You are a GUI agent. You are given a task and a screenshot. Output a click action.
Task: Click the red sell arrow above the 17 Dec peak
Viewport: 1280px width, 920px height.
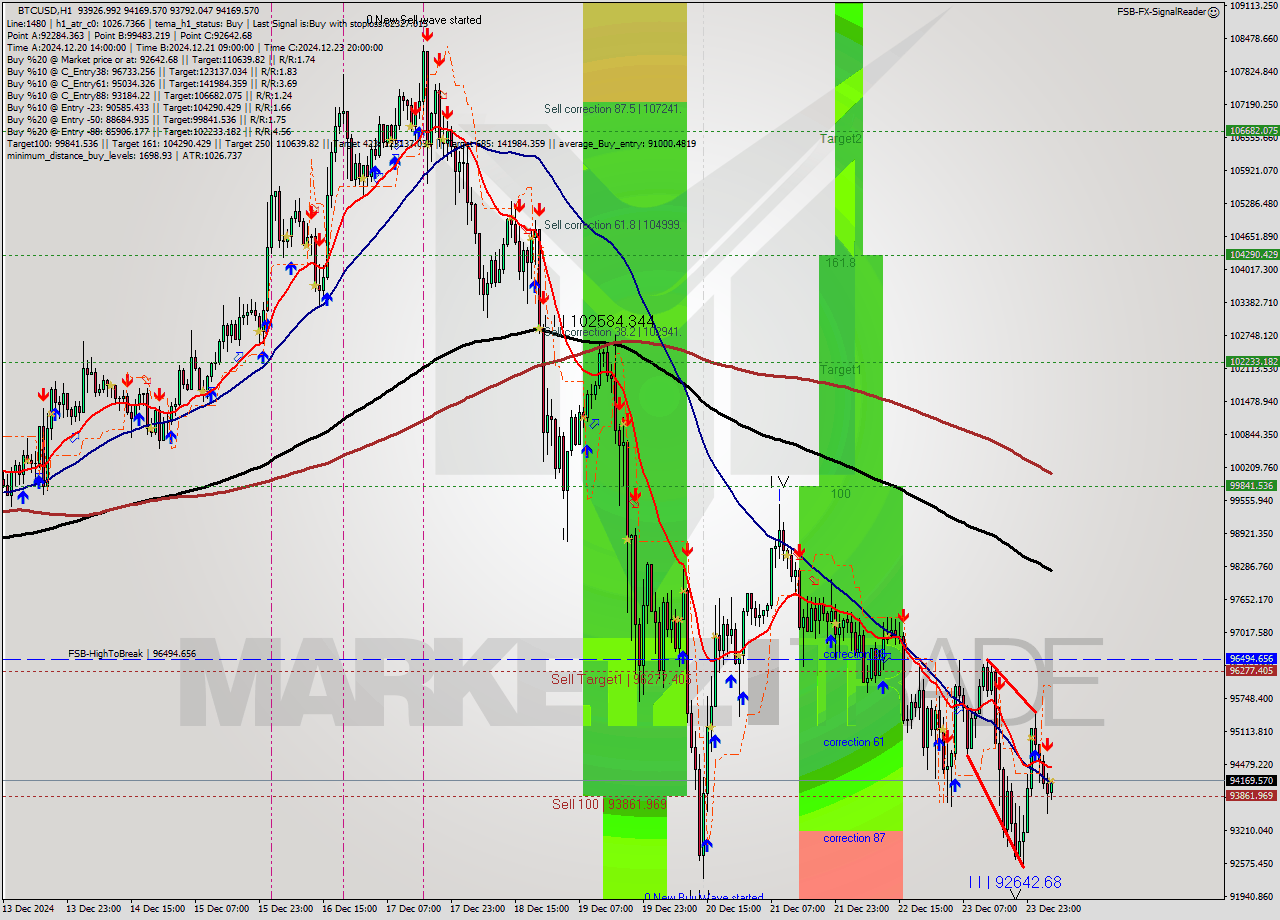pos(427,35)
